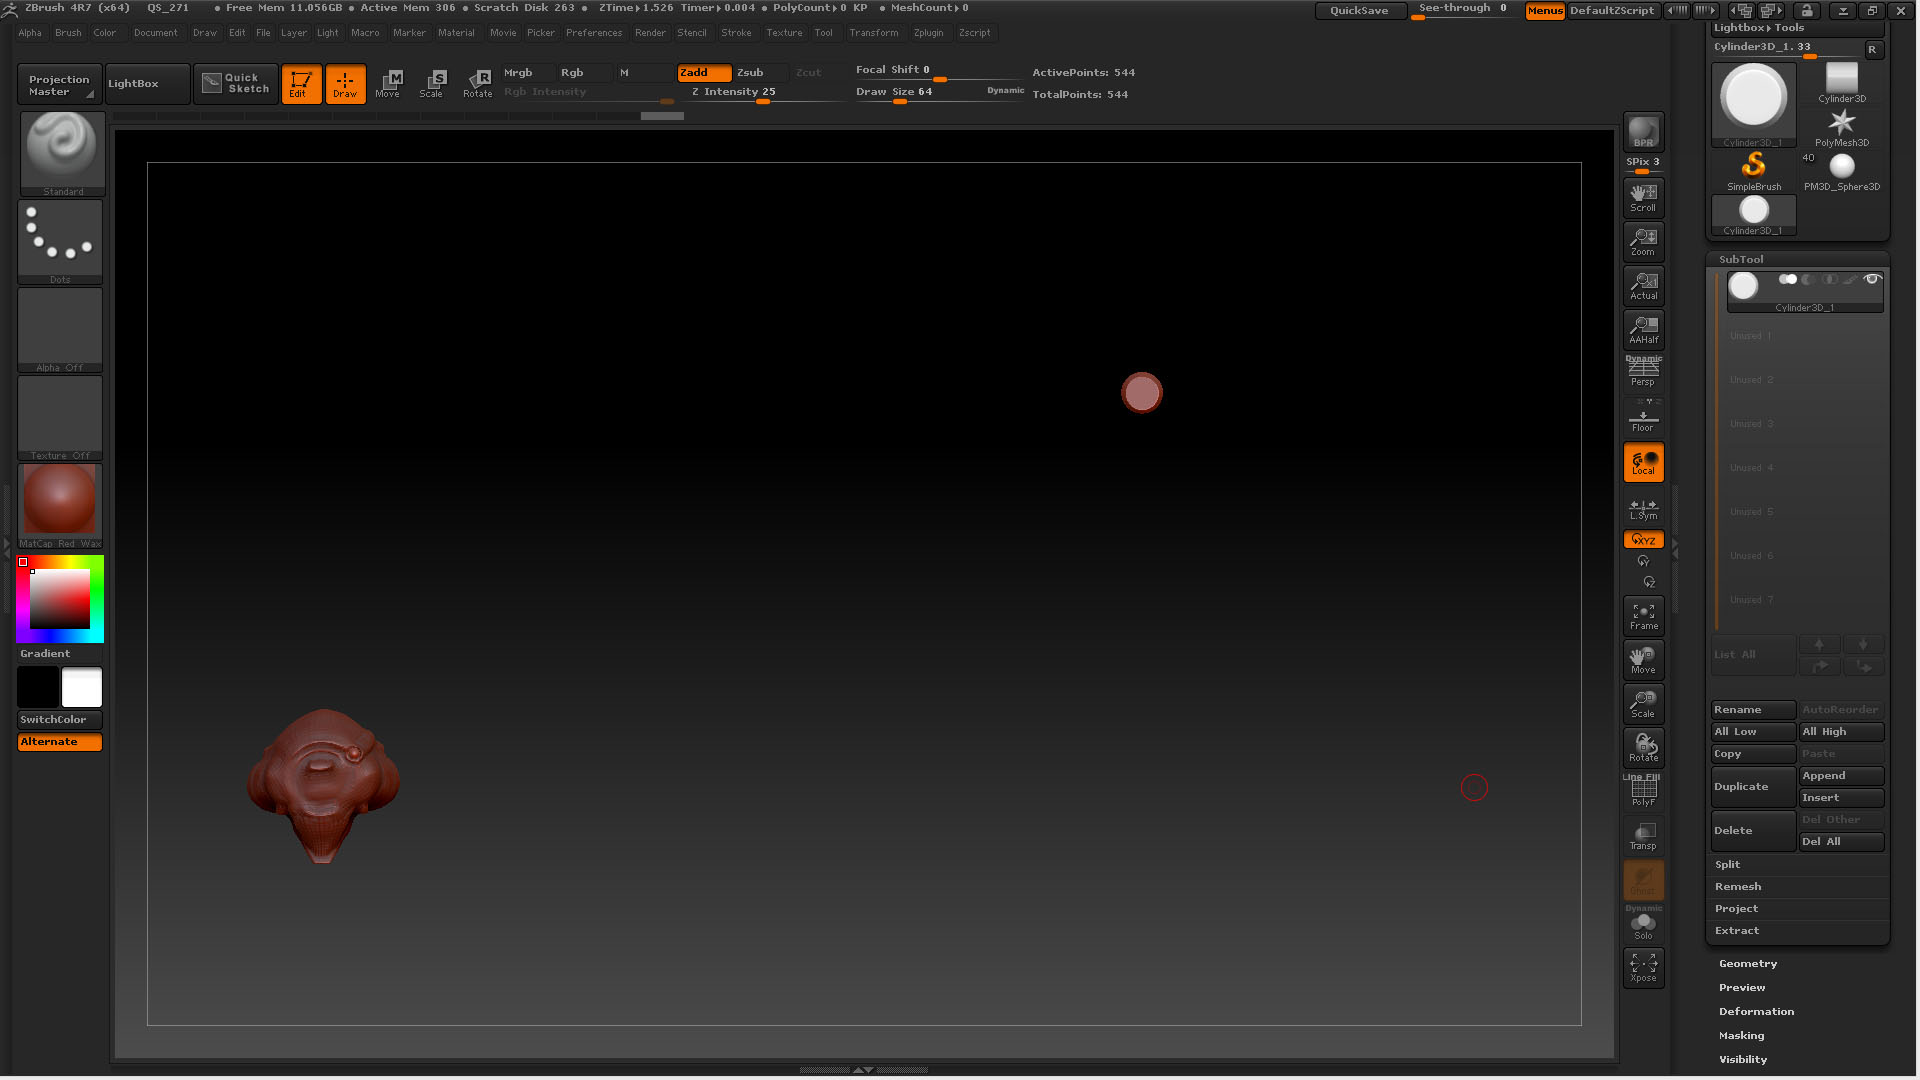The height and width of the screenshot is (1080, 1920).
Task: Open the Transform menu
Action: (x=874, y=33)
